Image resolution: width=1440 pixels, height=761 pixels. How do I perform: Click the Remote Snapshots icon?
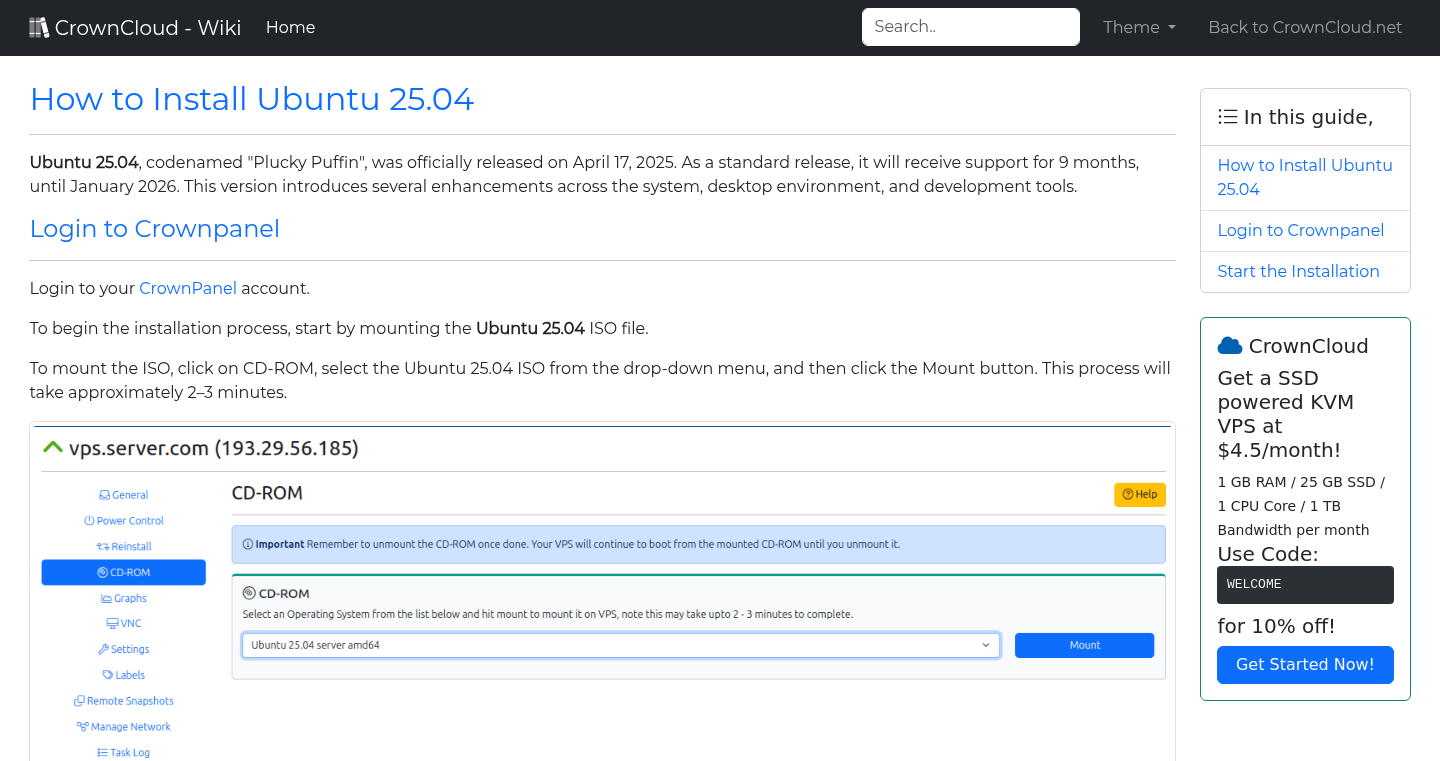point(78,700)
